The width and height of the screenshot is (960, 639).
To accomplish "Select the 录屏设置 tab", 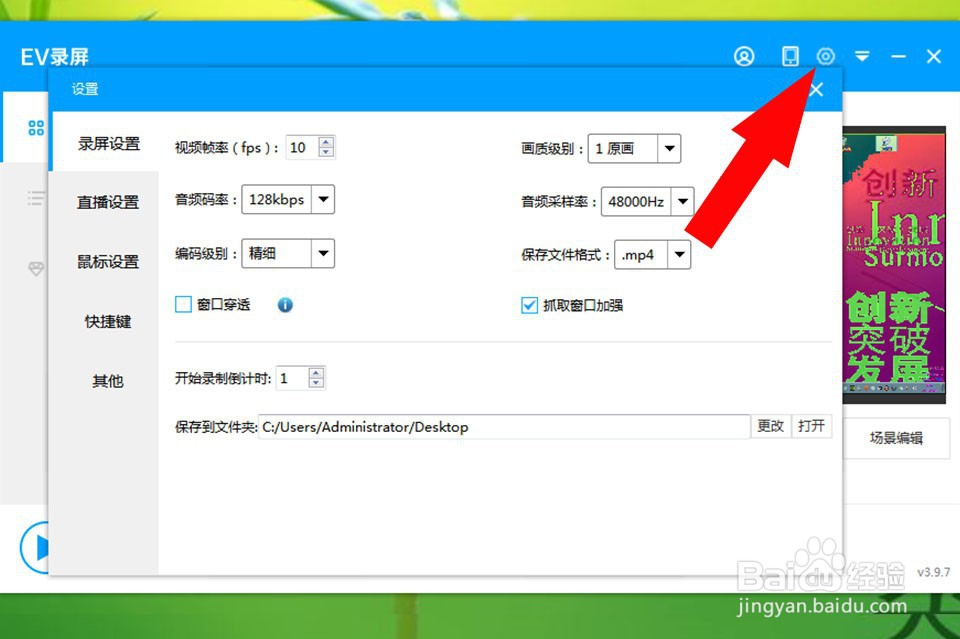I will (x=108, y=144).
